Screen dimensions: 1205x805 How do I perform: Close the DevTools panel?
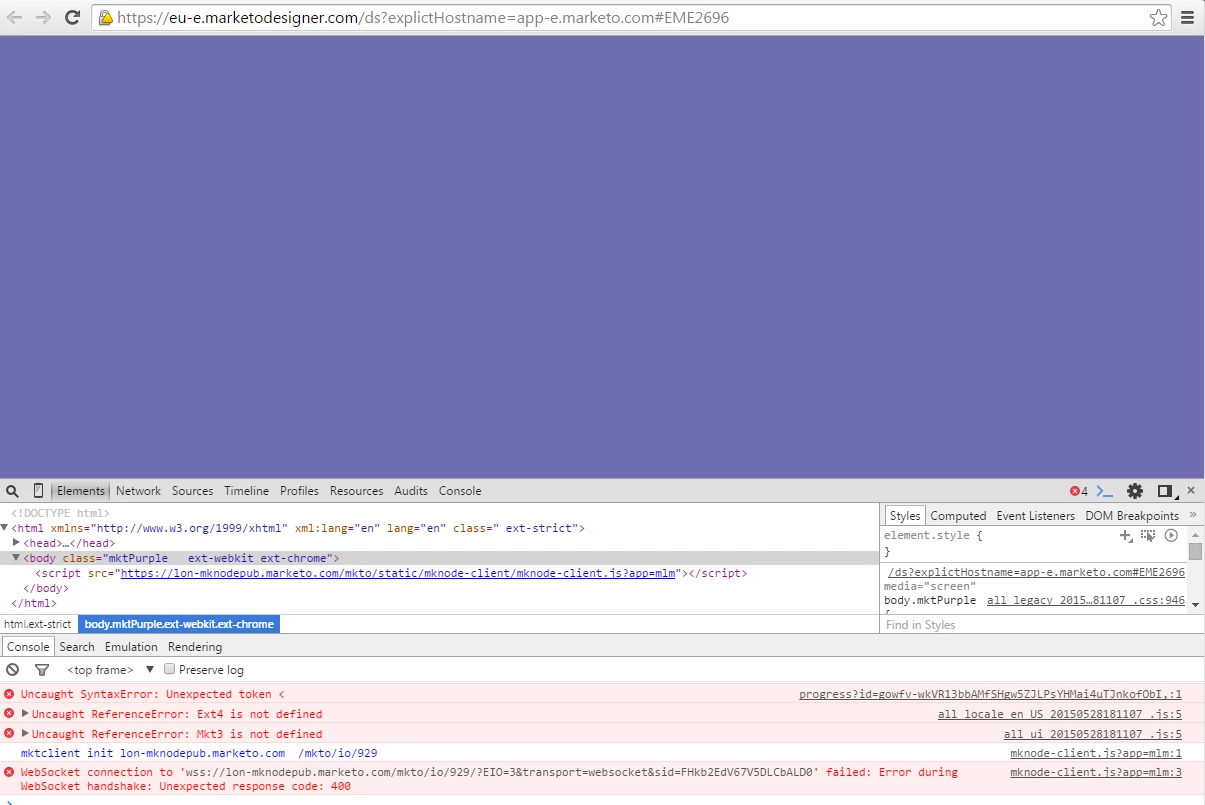pyautogui.click(x=1191, y=491)
